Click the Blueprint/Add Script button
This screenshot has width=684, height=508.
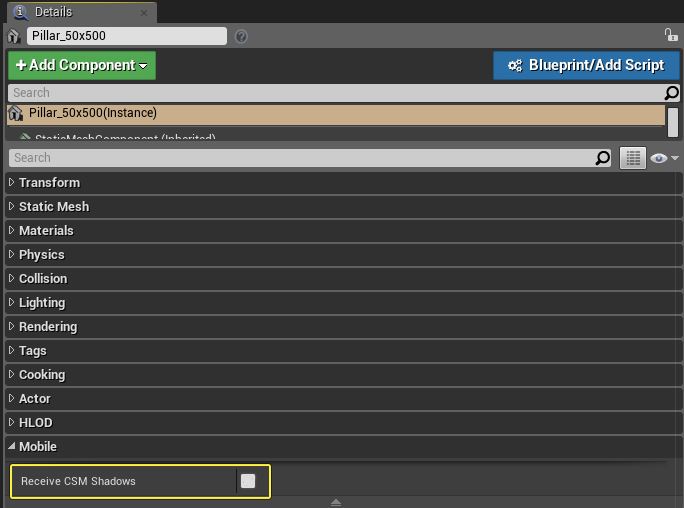(x=586, y=65)
